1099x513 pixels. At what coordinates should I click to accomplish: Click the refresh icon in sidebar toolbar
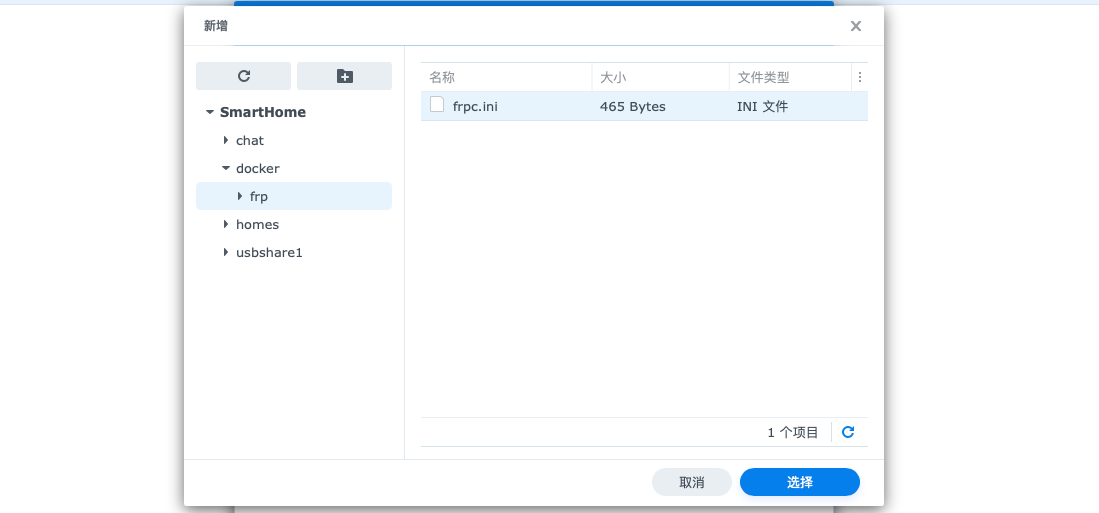point(243,76)
